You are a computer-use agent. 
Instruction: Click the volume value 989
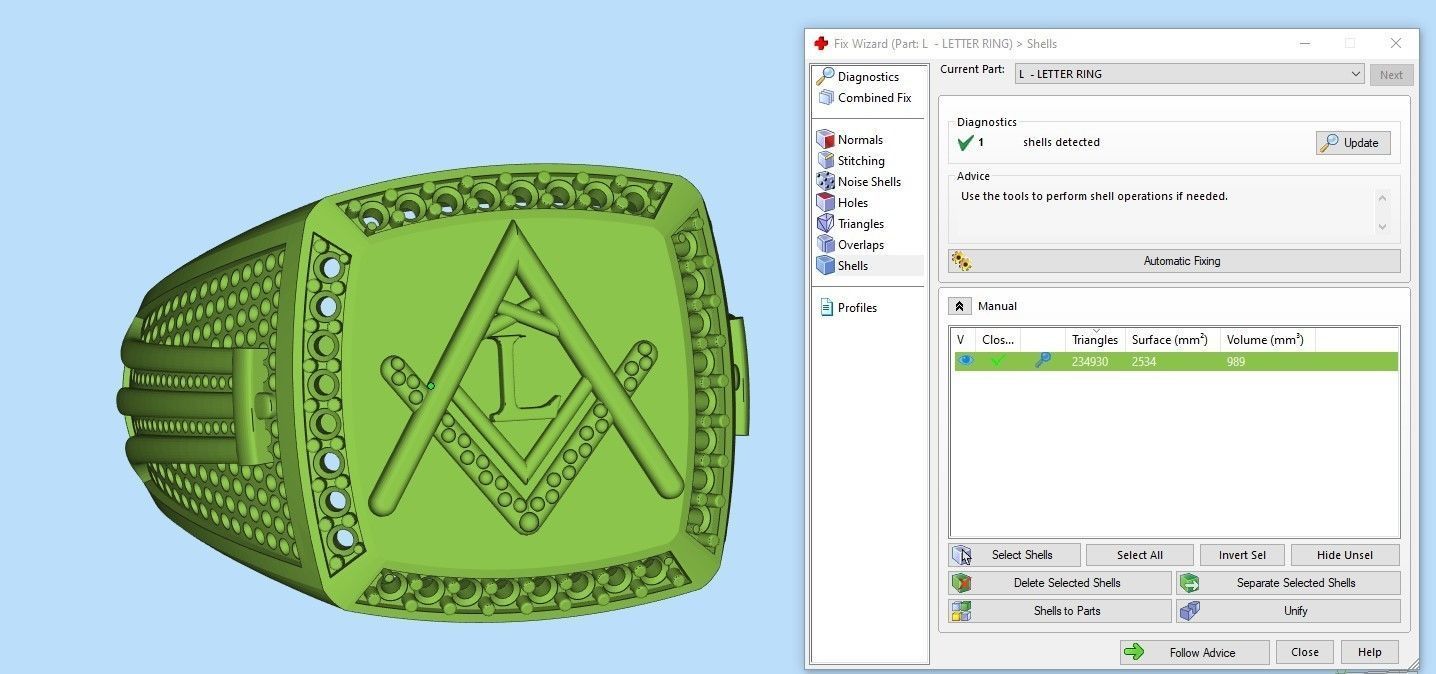tap(1236, 362)
